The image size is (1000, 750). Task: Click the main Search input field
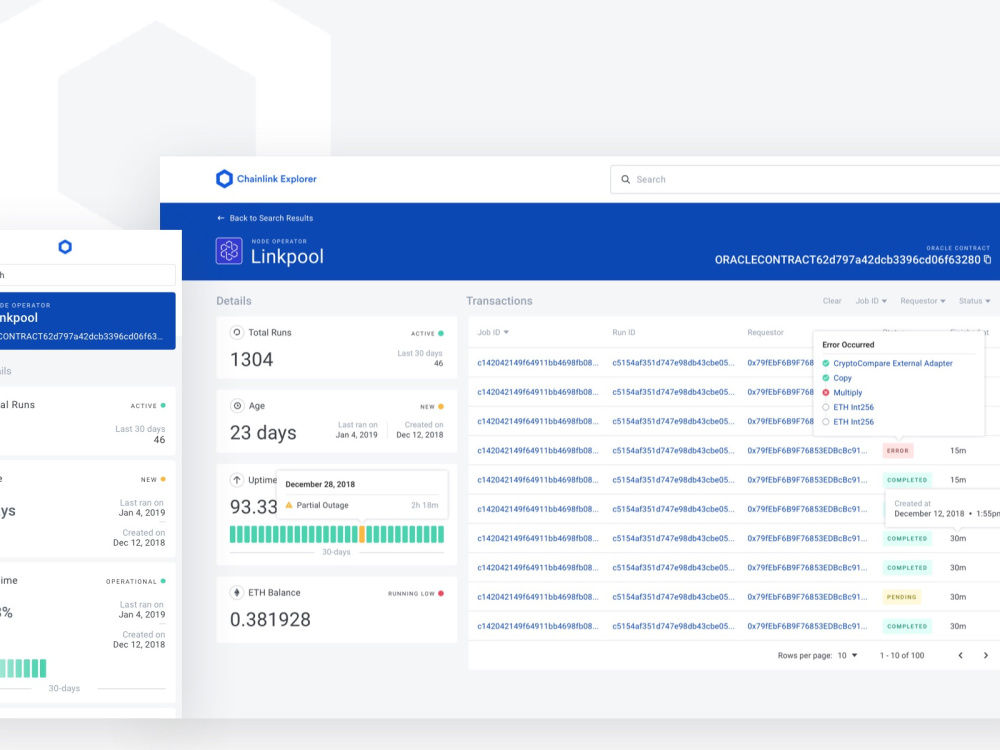coord(805,179)
